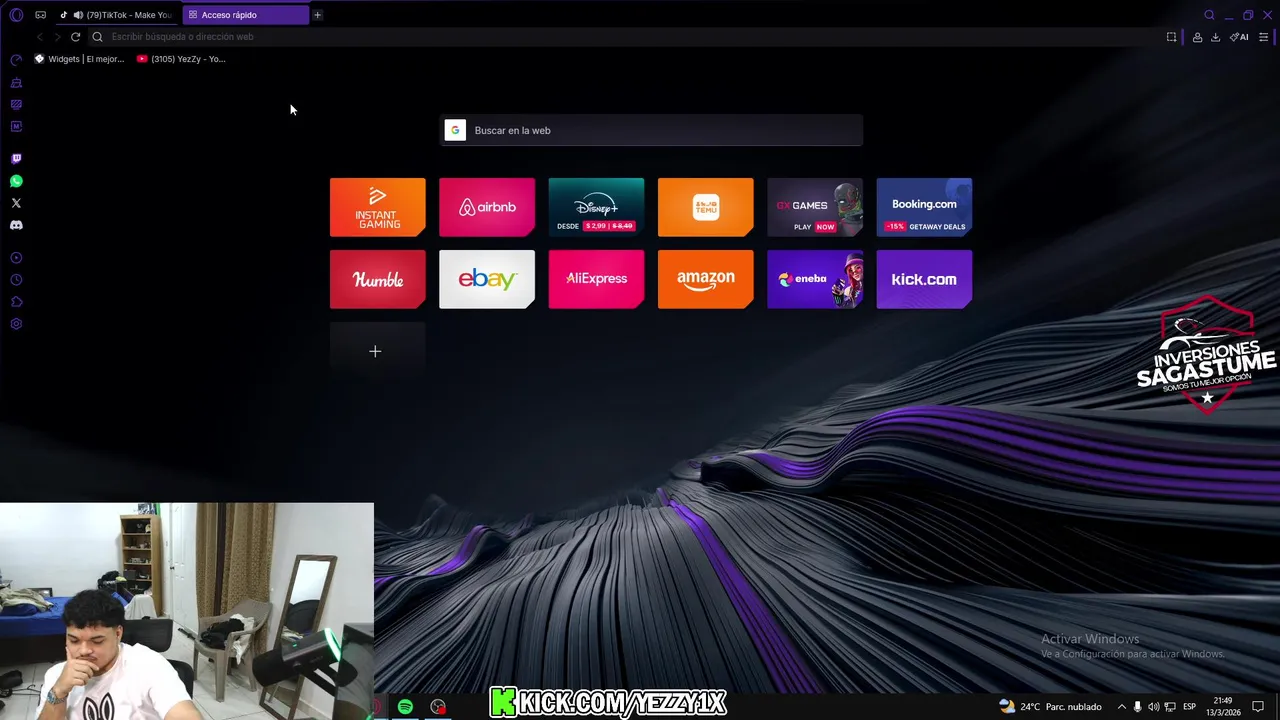Image resolution: width=1280 pixels, height=720 pixels.
Task: Go forward with the forward arrow
Action: coord(57,37)
